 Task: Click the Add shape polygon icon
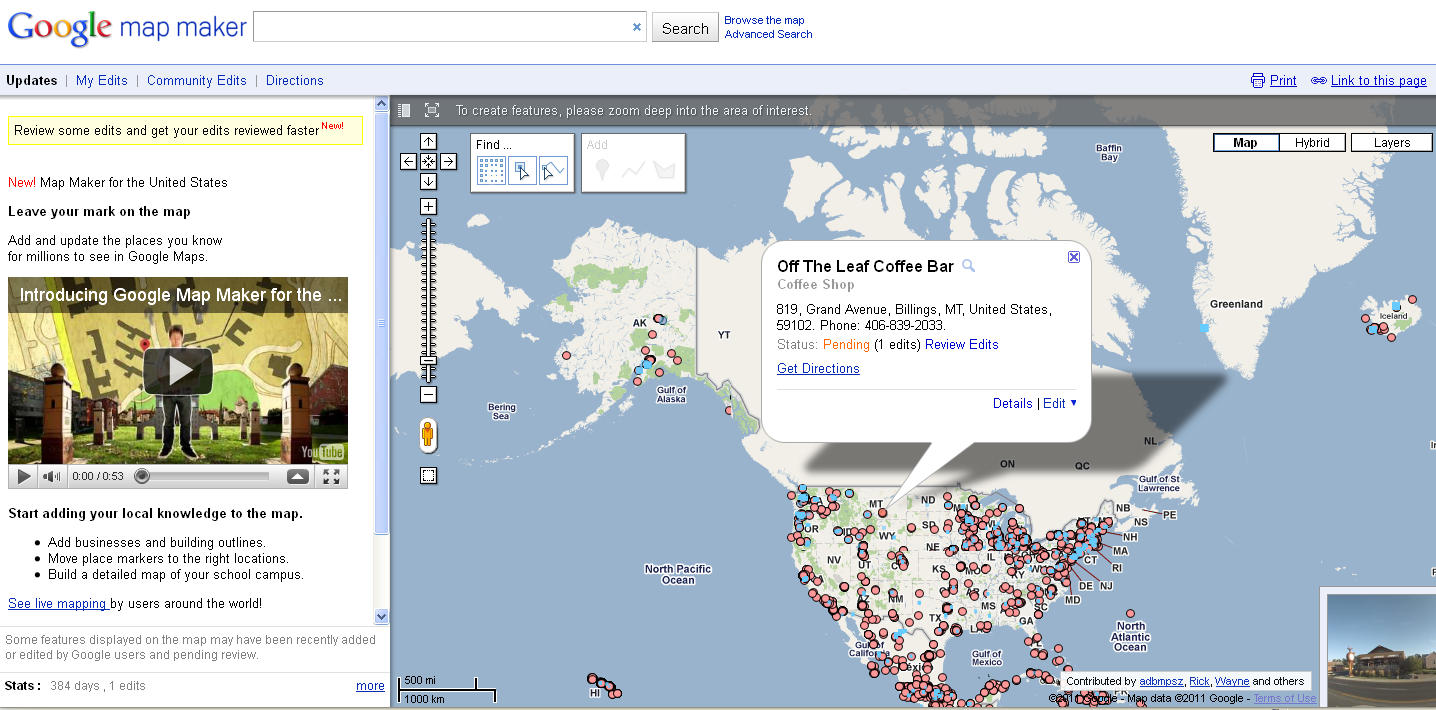[665, 171]
